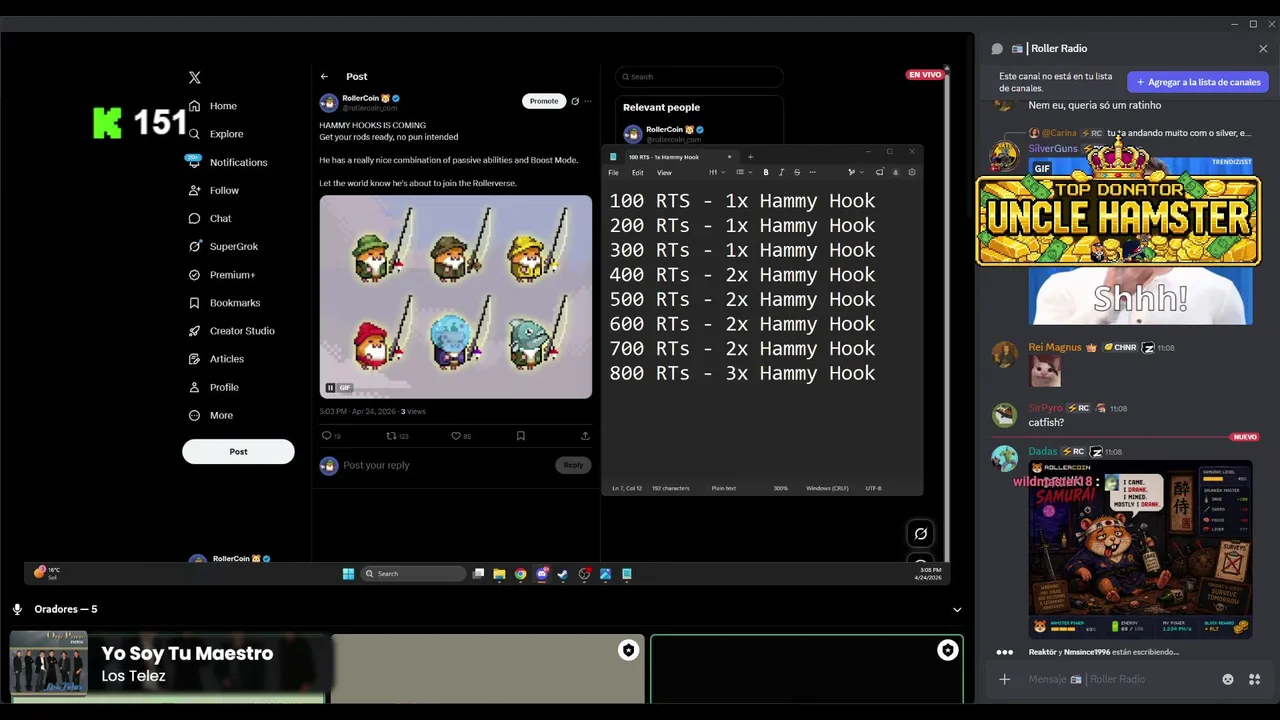Open Notifications in X sidebar
The image size is (1280, 720).
(x=228, y=162)
